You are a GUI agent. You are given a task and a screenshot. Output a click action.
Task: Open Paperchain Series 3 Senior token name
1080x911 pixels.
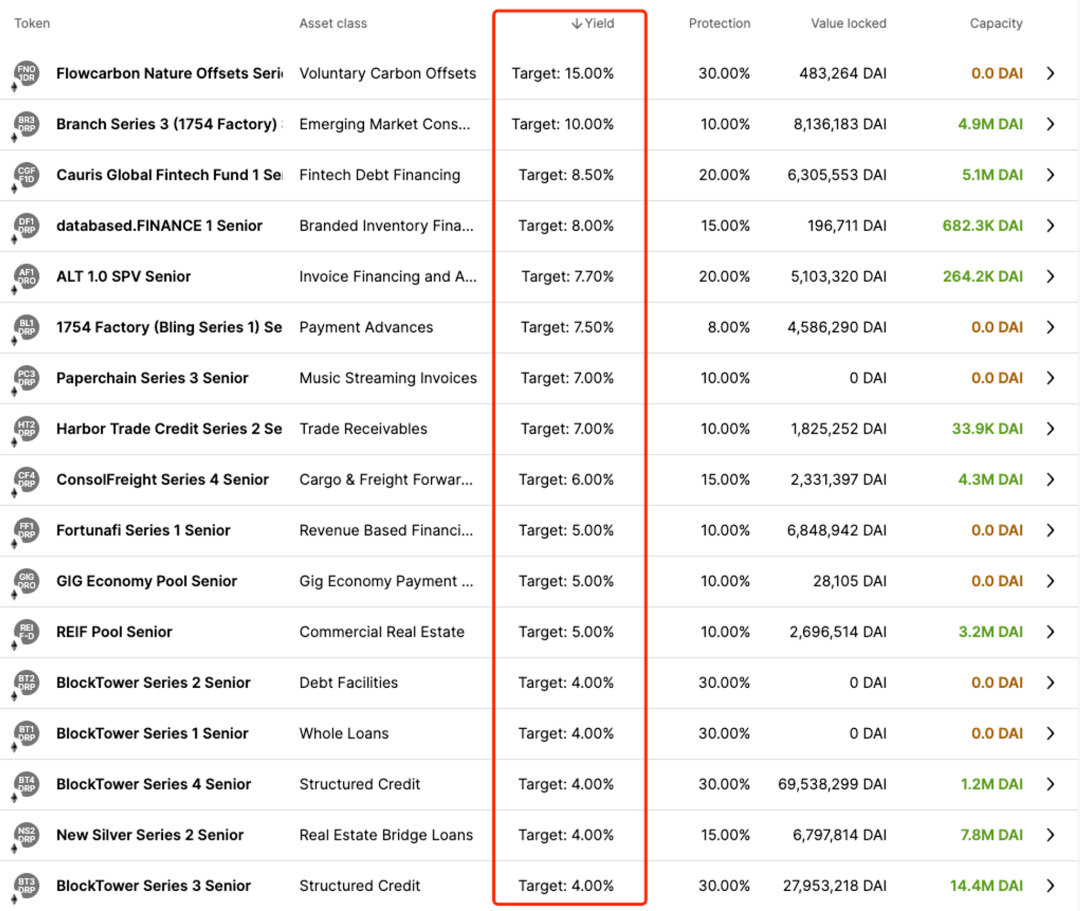pyautogui.click(x=152, y=378)
